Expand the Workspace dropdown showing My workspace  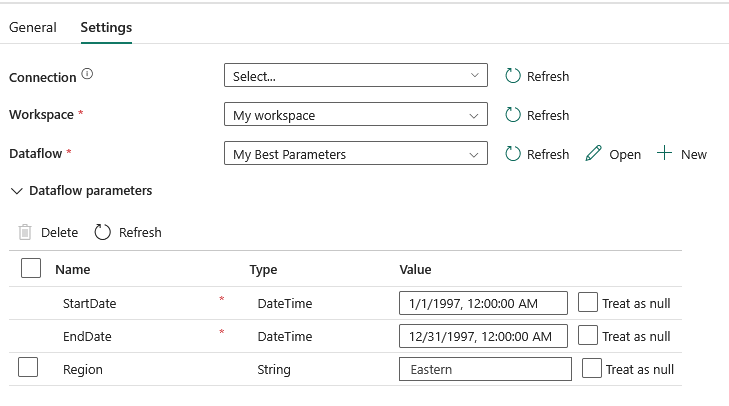(355, 115)
